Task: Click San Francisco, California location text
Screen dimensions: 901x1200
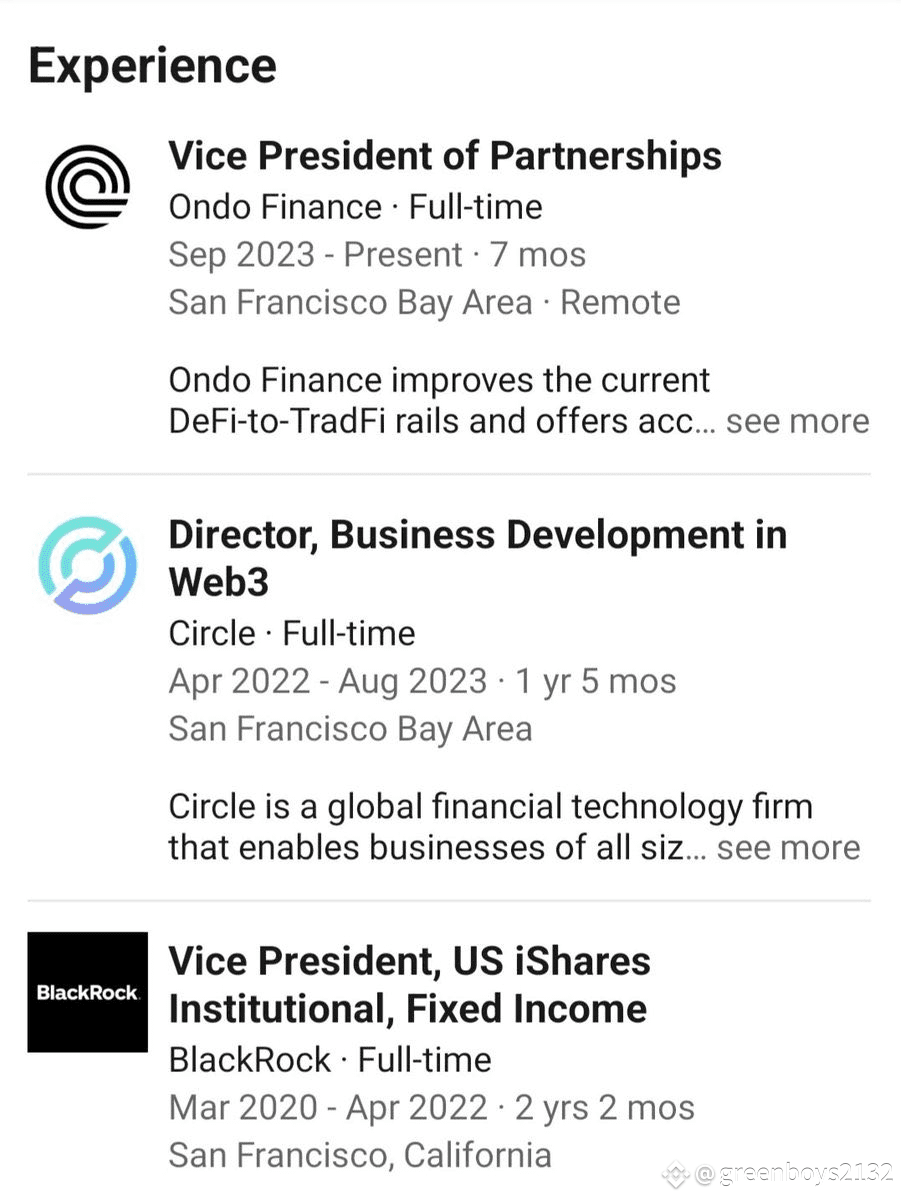Action: click(x=359, y=1156)
